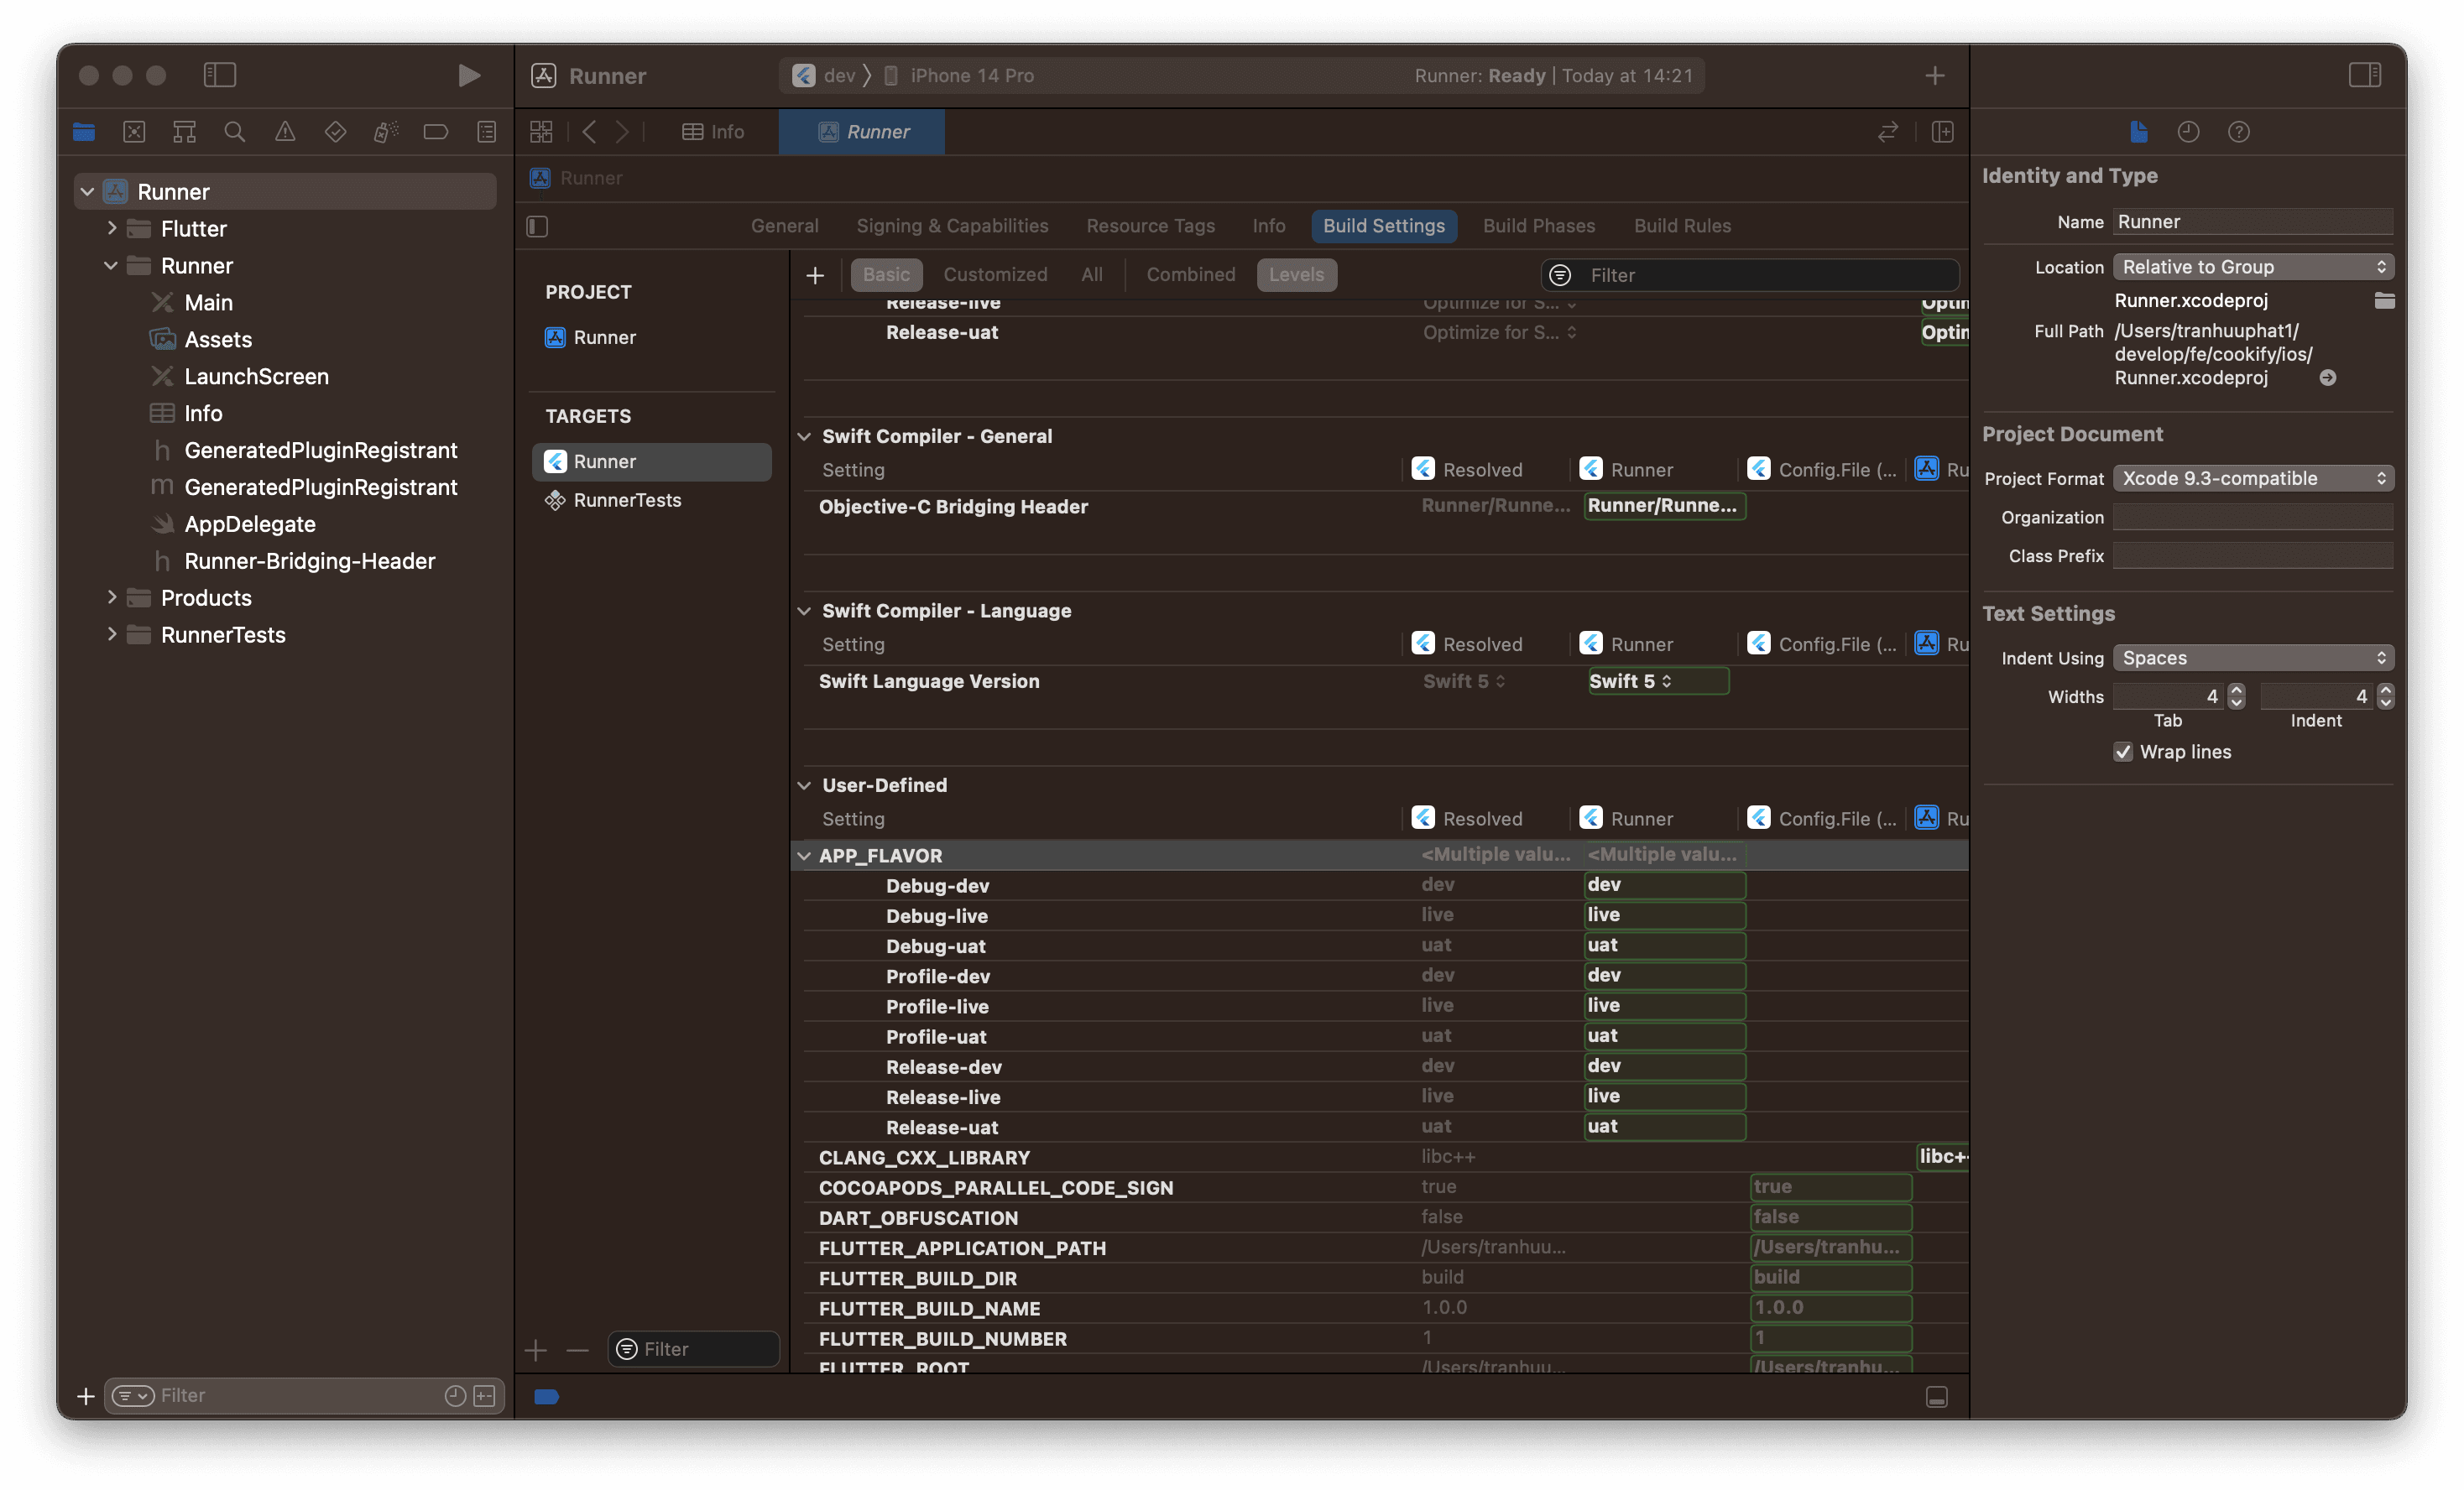Expand the RunnerTests folder
This screenshot has width=2464, height=1490.
pyautogui.click(x=112, y=634)
